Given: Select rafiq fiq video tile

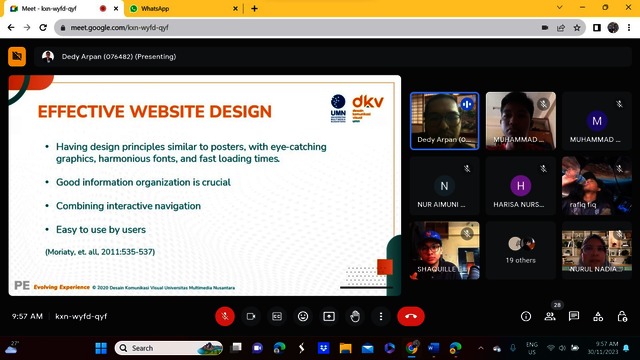Looking at the screenshot, I should [597, 186].
